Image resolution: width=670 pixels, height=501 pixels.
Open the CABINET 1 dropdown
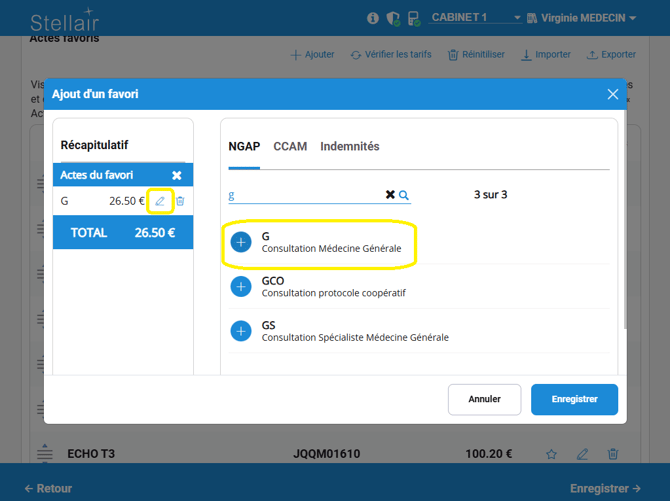(x=475, y=18)
